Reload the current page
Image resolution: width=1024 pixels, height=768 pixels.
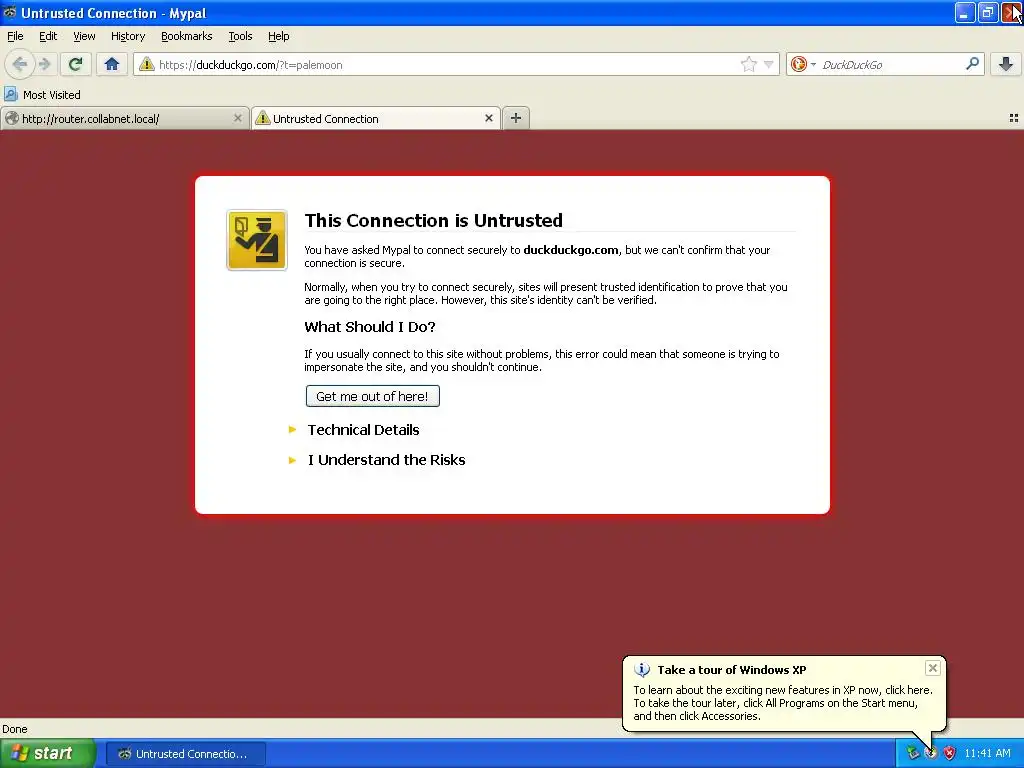click(75, 64)
